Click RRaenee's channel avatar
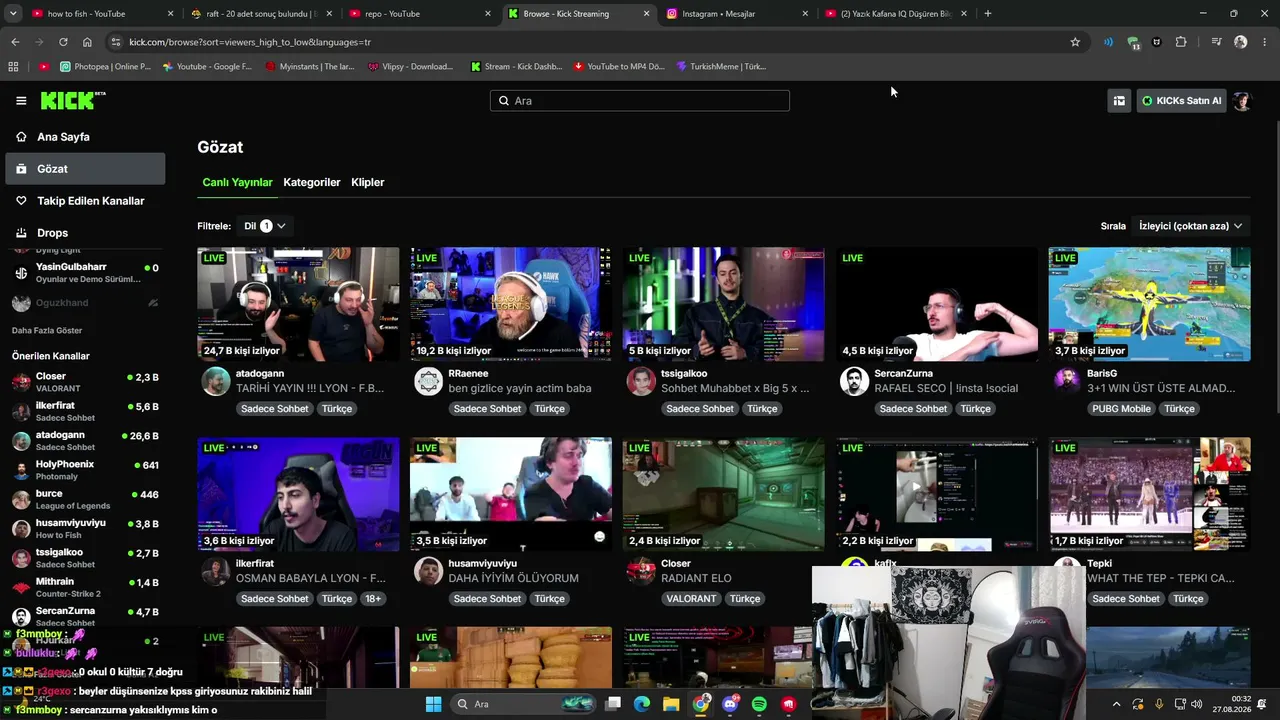 [429, 381]
